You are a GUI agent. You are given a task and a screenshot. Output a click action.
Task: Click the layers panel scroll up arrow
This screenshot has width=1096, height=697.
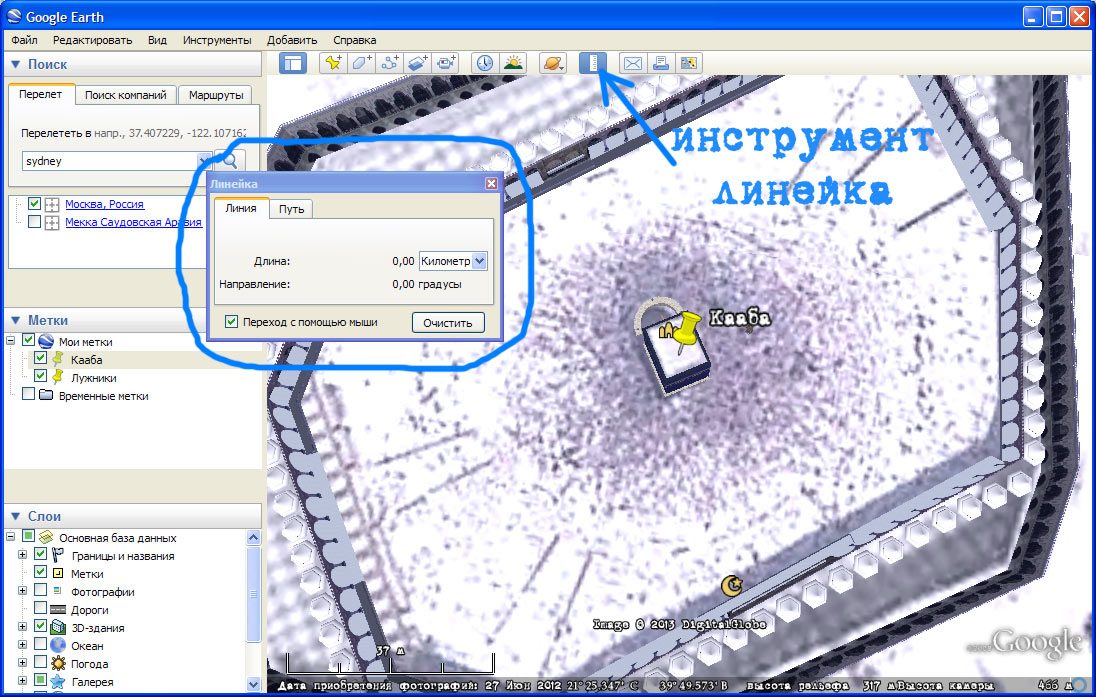(x=254, y=538)
